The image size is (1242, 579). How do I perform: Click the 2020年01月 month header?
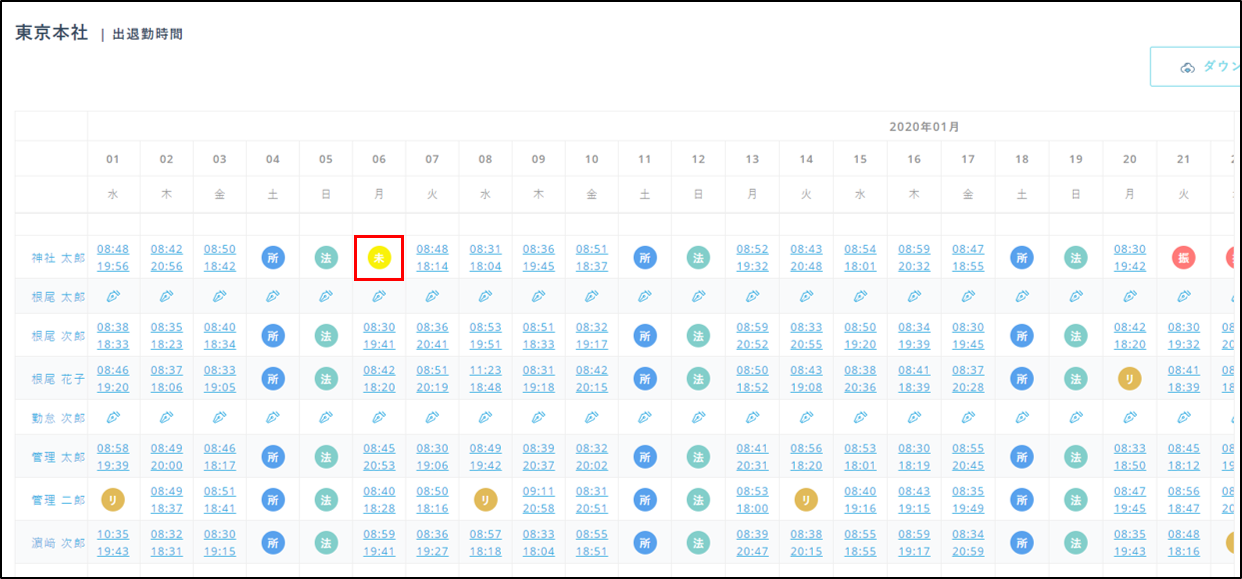pyautogui.click(x=925, y=127)
